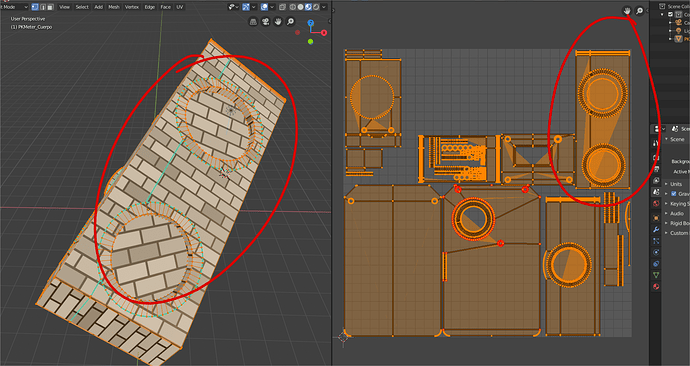
Task: Open the Object properties tab
Action: pyautogui.click(x=656, y=218)
